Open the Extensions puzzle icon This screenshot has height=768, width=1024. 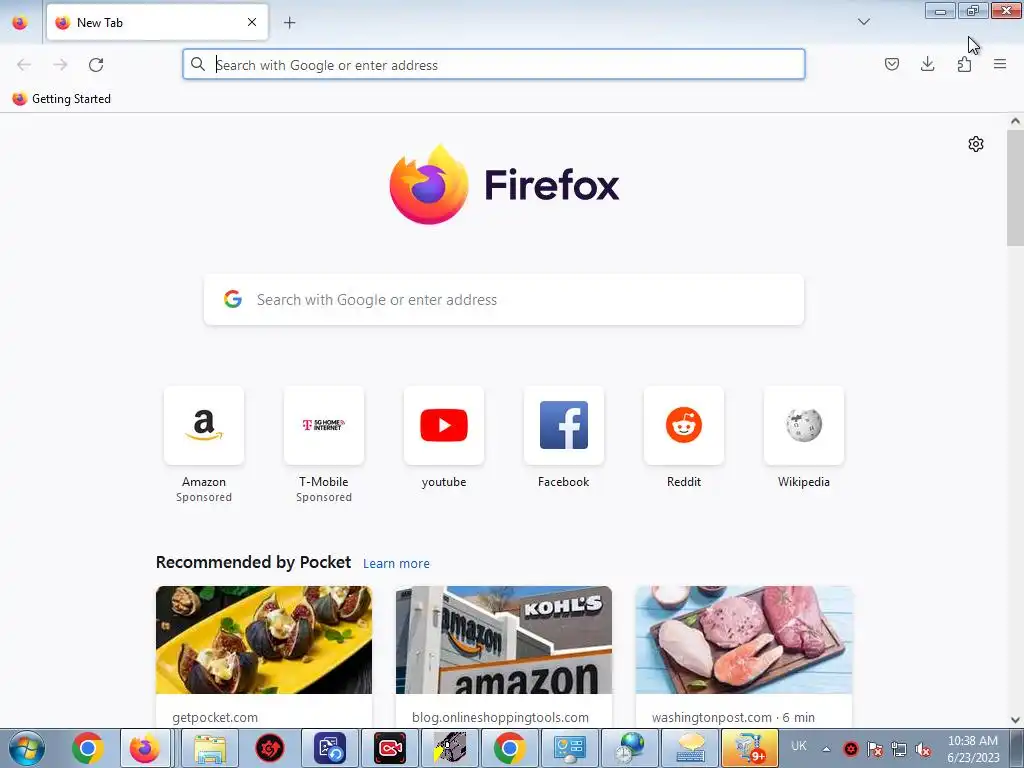(x=964, y=64)
